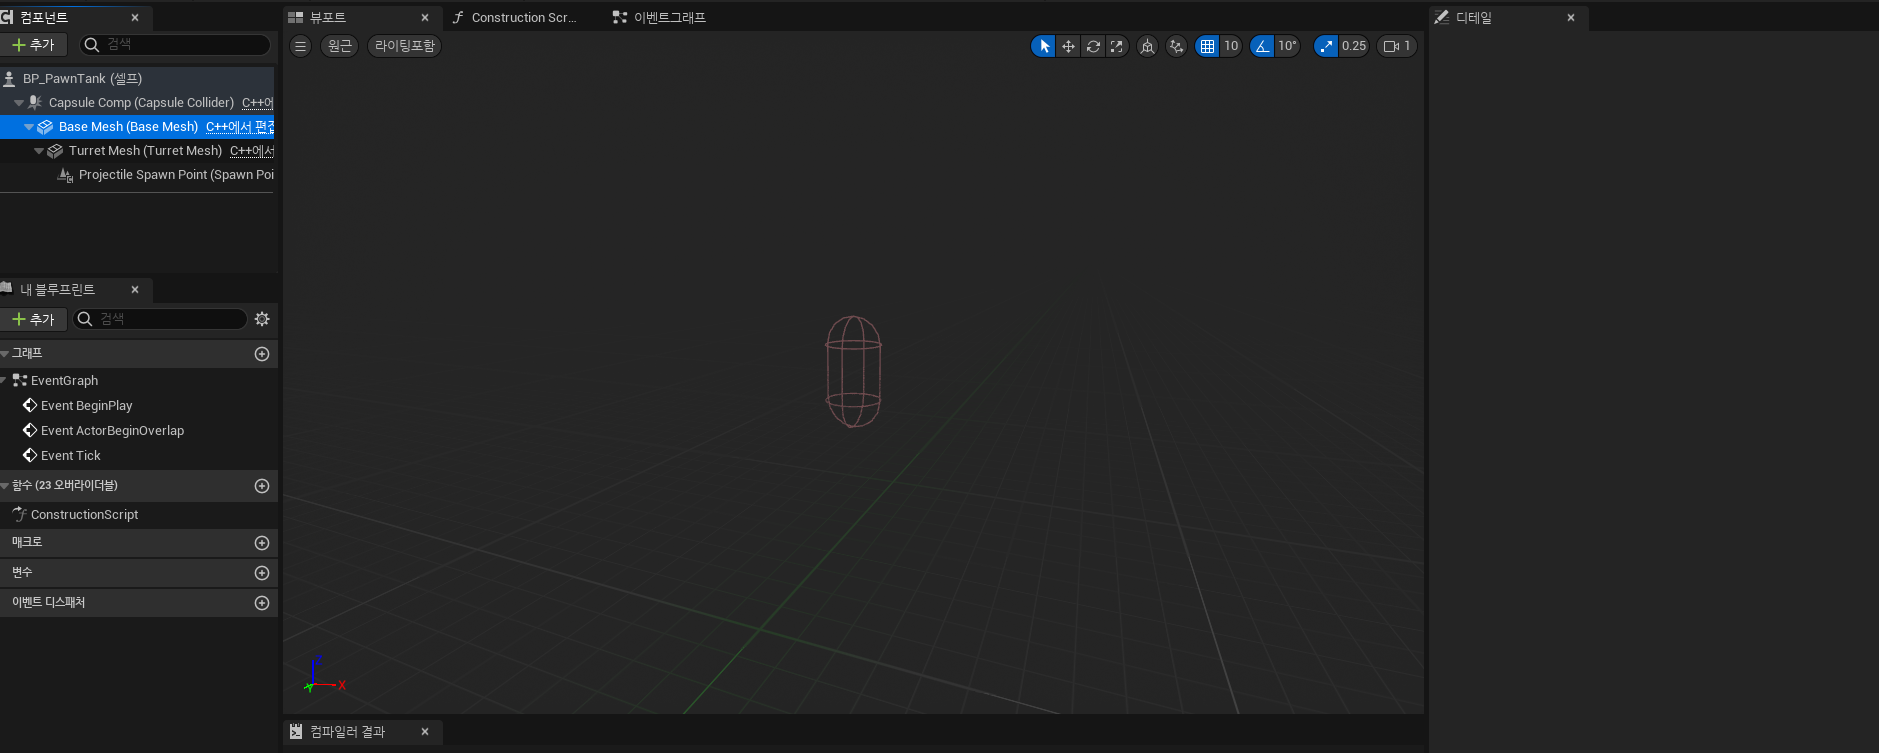Collapse the 그래프 section

click(5, 354)
